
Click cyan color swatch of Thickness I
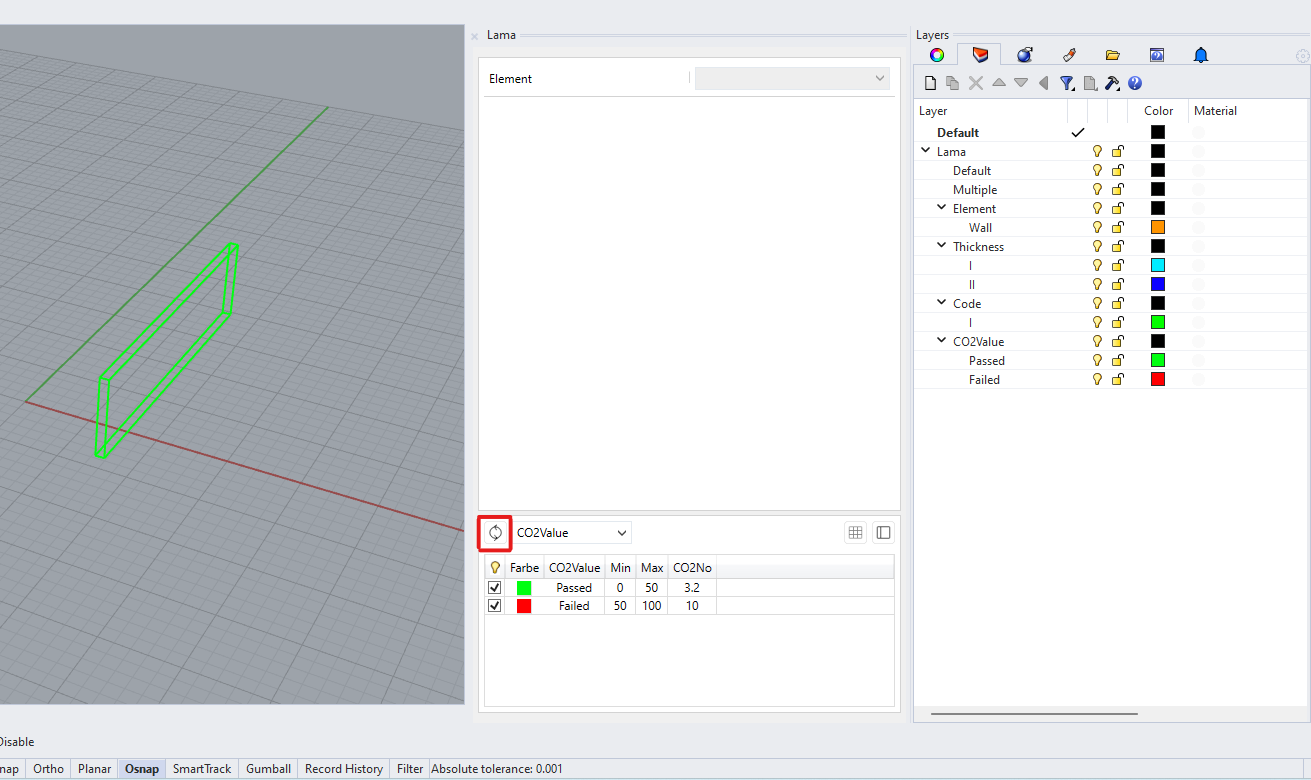1158,265
